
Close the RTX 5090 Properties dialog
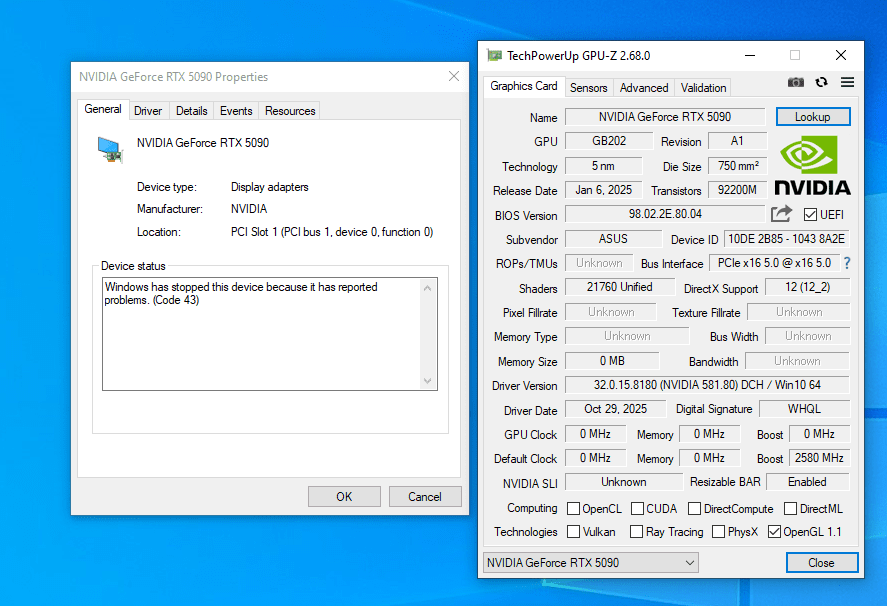pyautogui.click(x=454, y=76)
